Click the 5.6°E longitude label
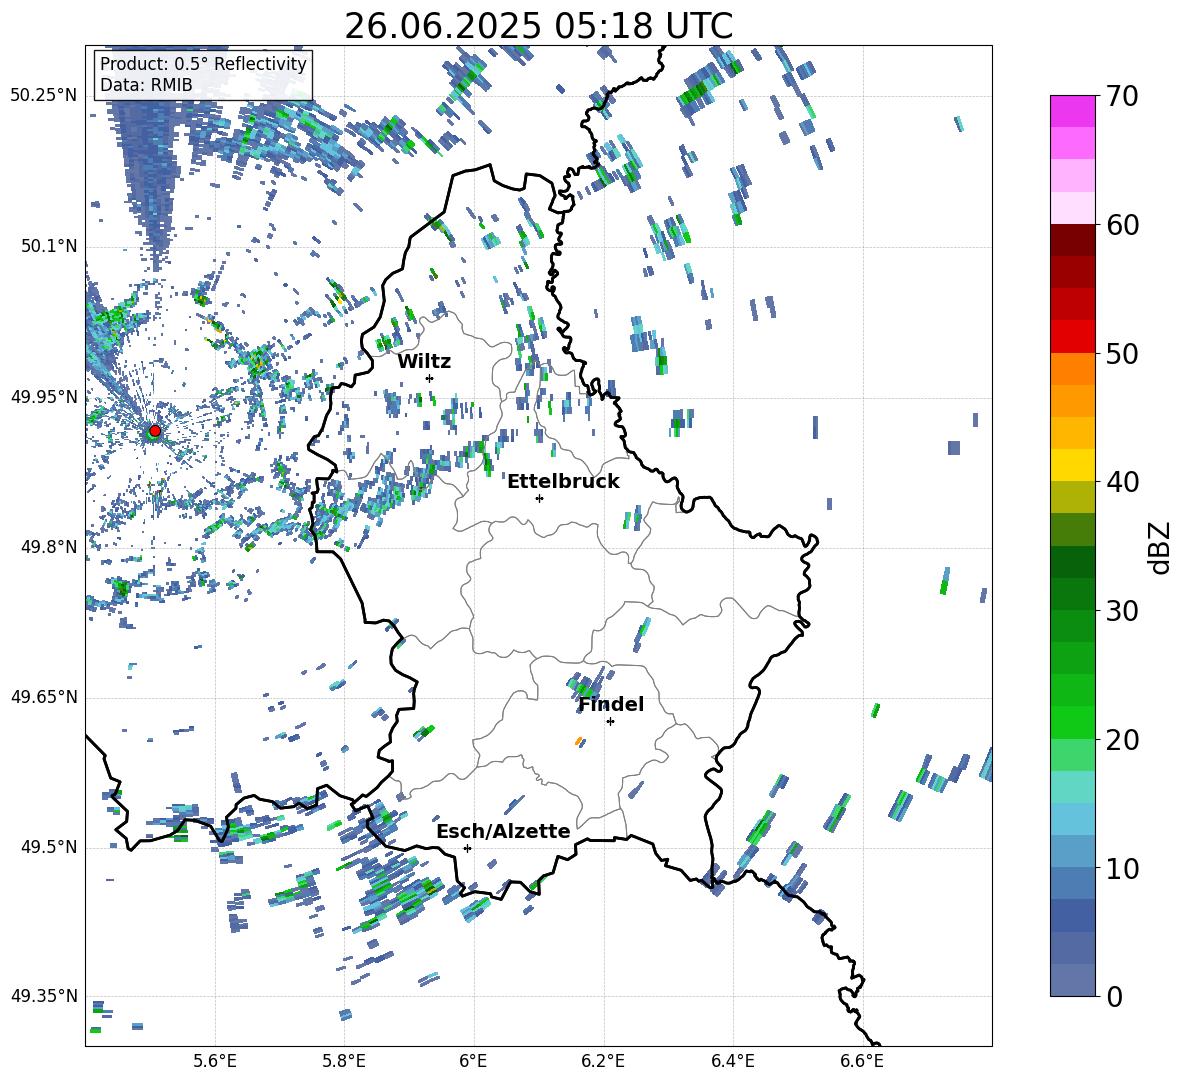The image size is (1184, 1081). 215,1061
